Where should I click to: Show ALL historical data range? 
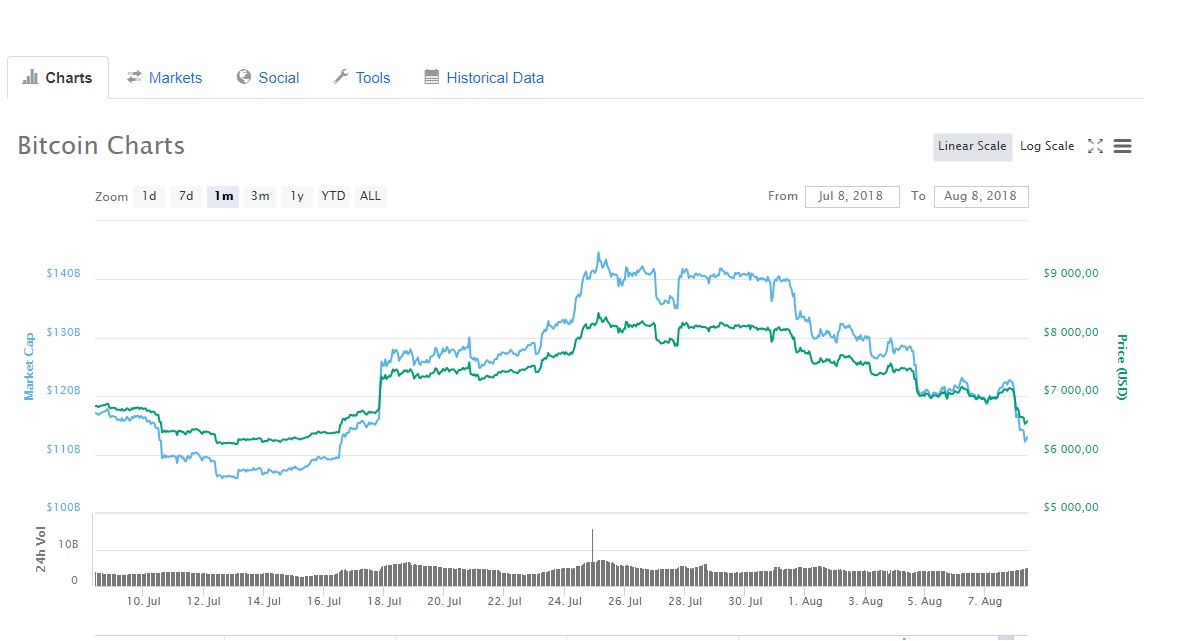(x=370, y=196)
